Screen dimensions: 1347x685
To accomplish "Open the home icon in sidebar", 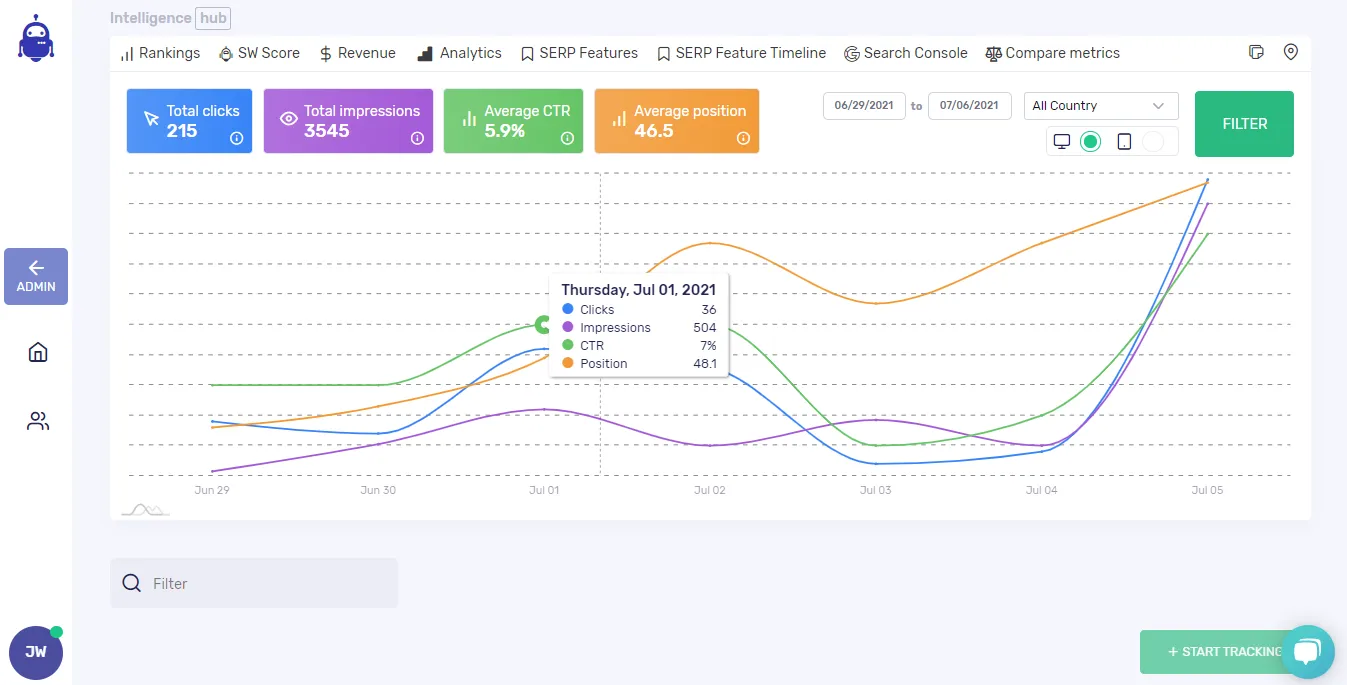I will [38, 352].
